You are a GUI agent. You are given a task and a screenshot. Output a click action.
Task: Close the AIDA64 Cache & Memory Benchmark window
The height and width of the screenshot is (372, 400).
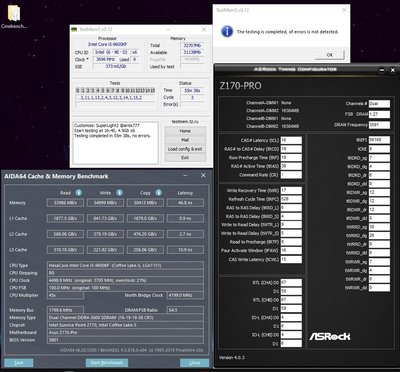(203, 175)
